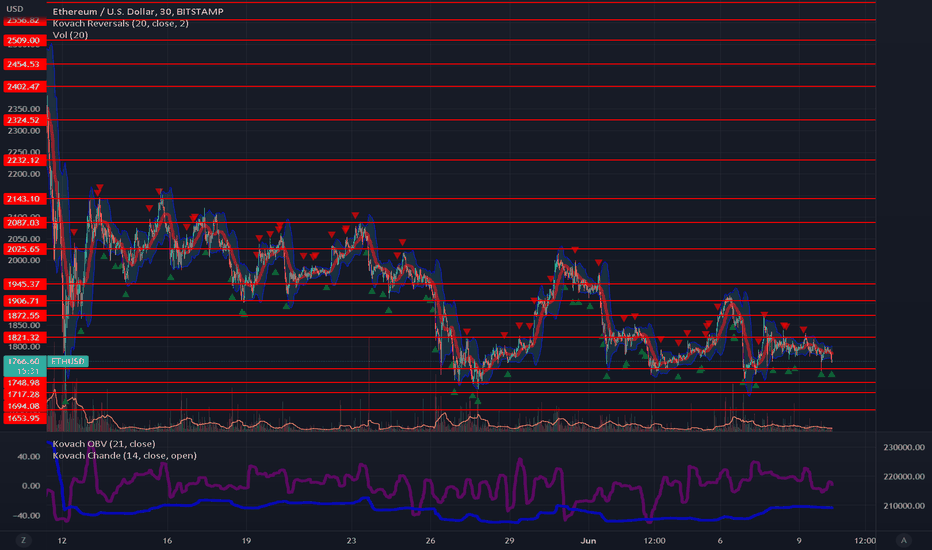Select the Vol (20) indicator legend
The height and width of the screenshot is (550, 932).
click(70, 34)
